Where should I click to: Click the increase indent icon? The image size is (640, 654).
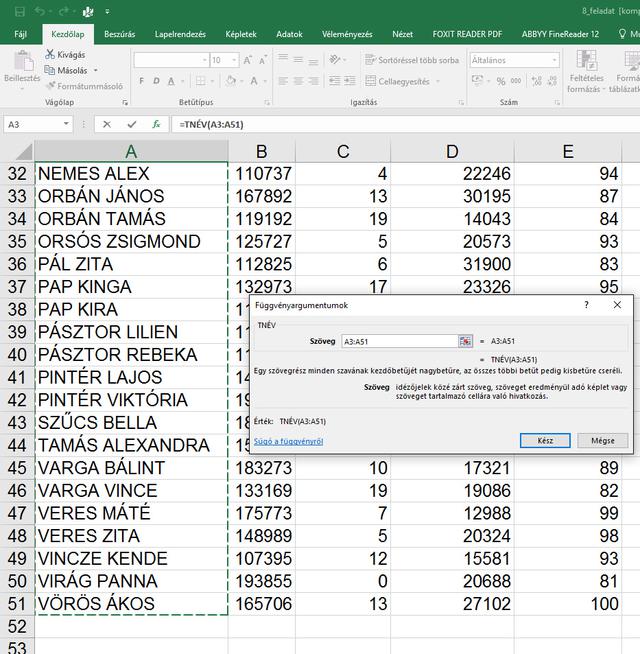(x=350, y=81)
